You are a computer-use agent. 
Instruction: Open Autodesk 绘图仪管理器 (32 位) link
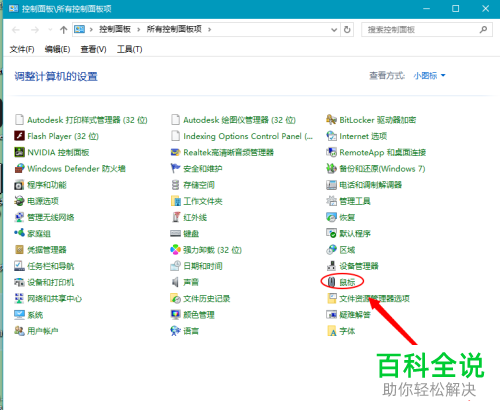point(239,120)
